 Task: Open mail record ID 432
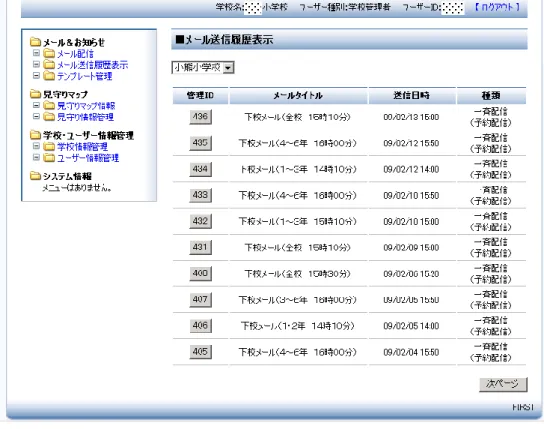click(201, 221)
